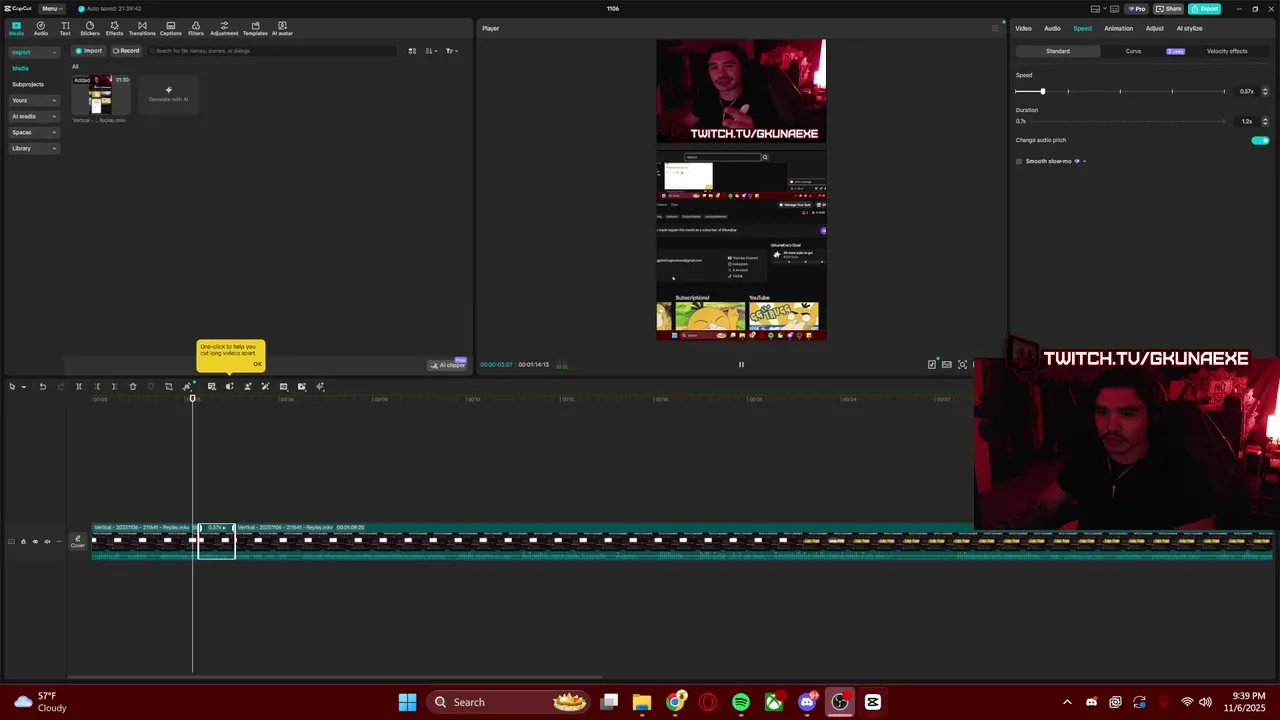Click the fullscreen preview icon in player
This screenshot has width=1280, height=720.
pyautogui.click(x=962, y=364)
